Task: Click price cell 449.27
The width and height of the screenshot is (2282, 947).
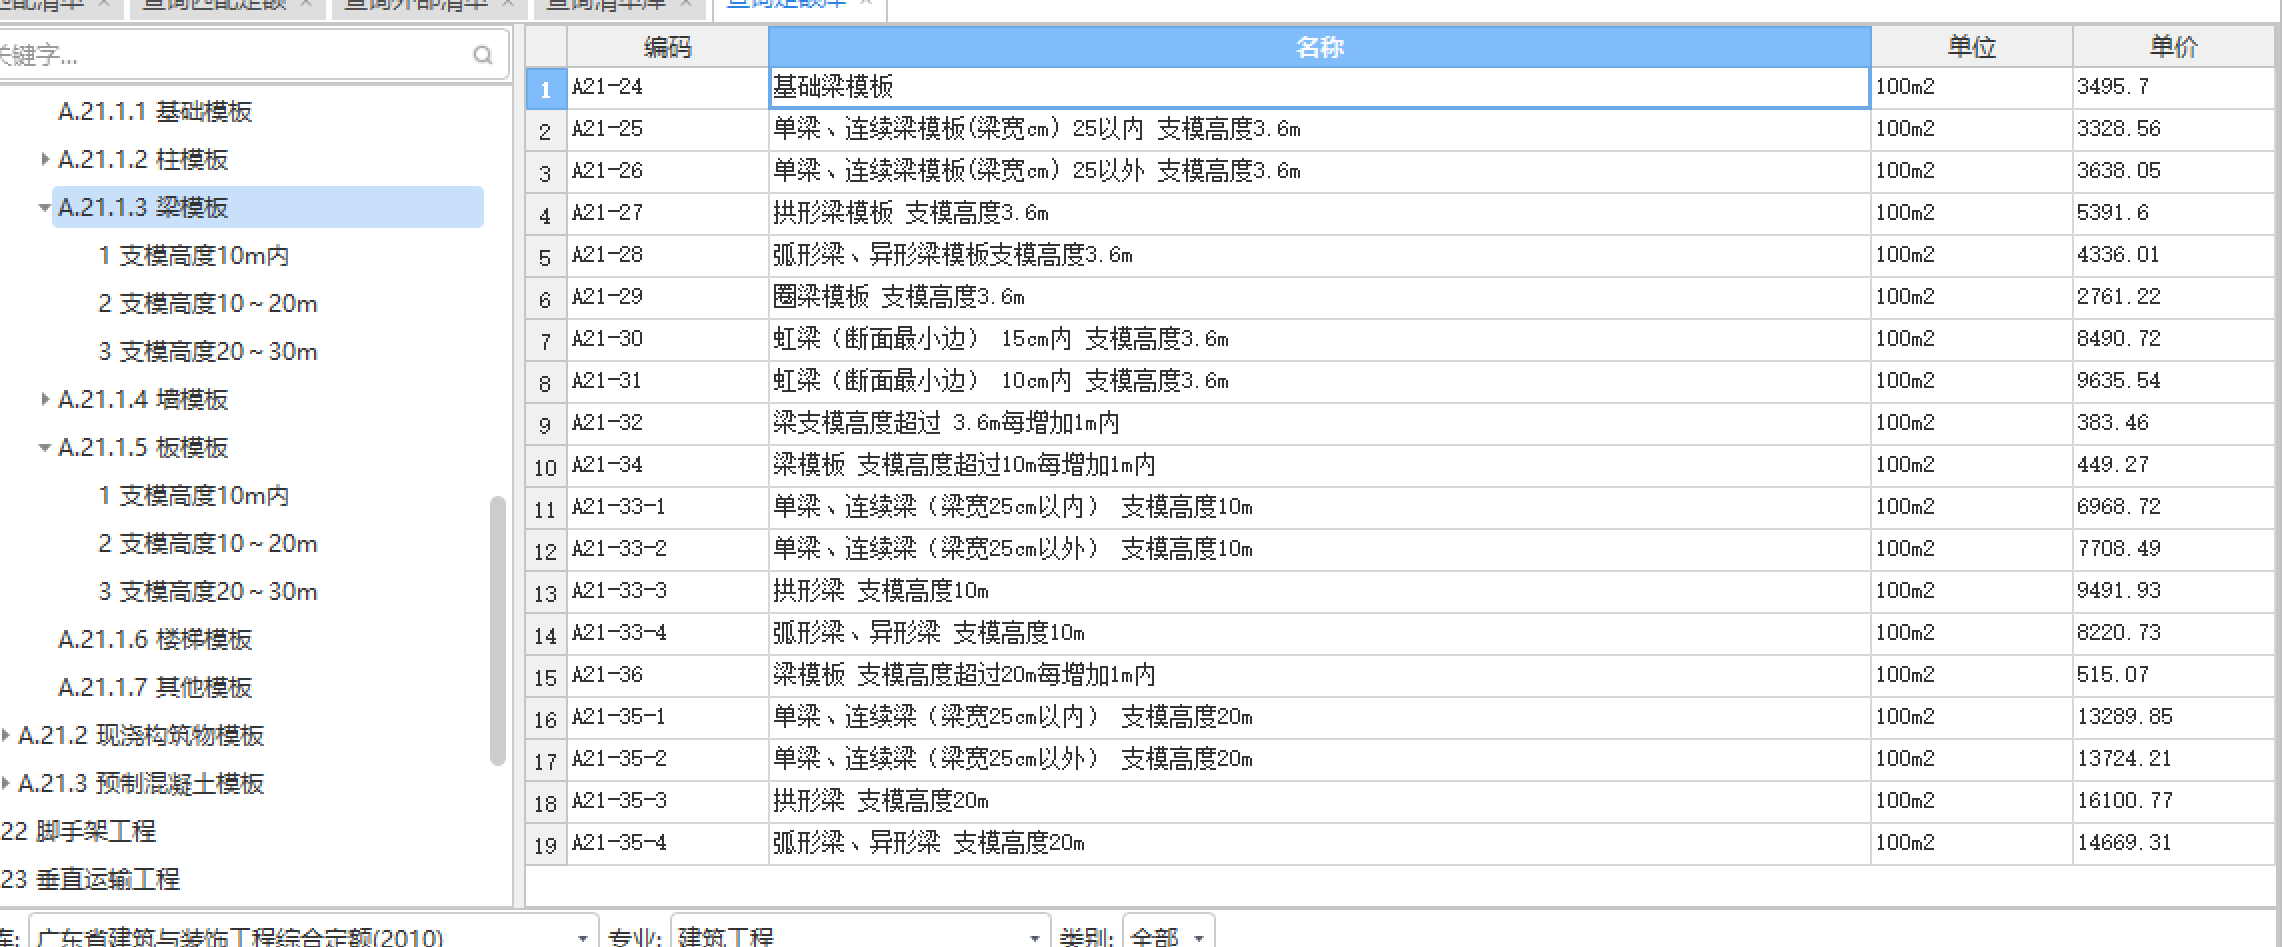Action: click(x=2173, y=465)
